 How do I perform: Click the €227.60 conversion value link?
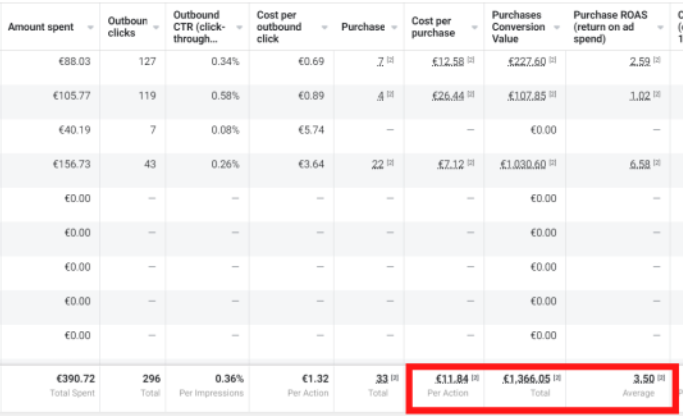point(527,61)
